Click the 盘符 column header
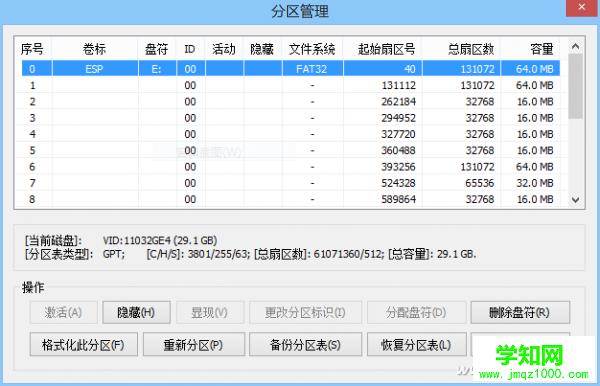This screenshot has width=600, height=386. (157, 49)
